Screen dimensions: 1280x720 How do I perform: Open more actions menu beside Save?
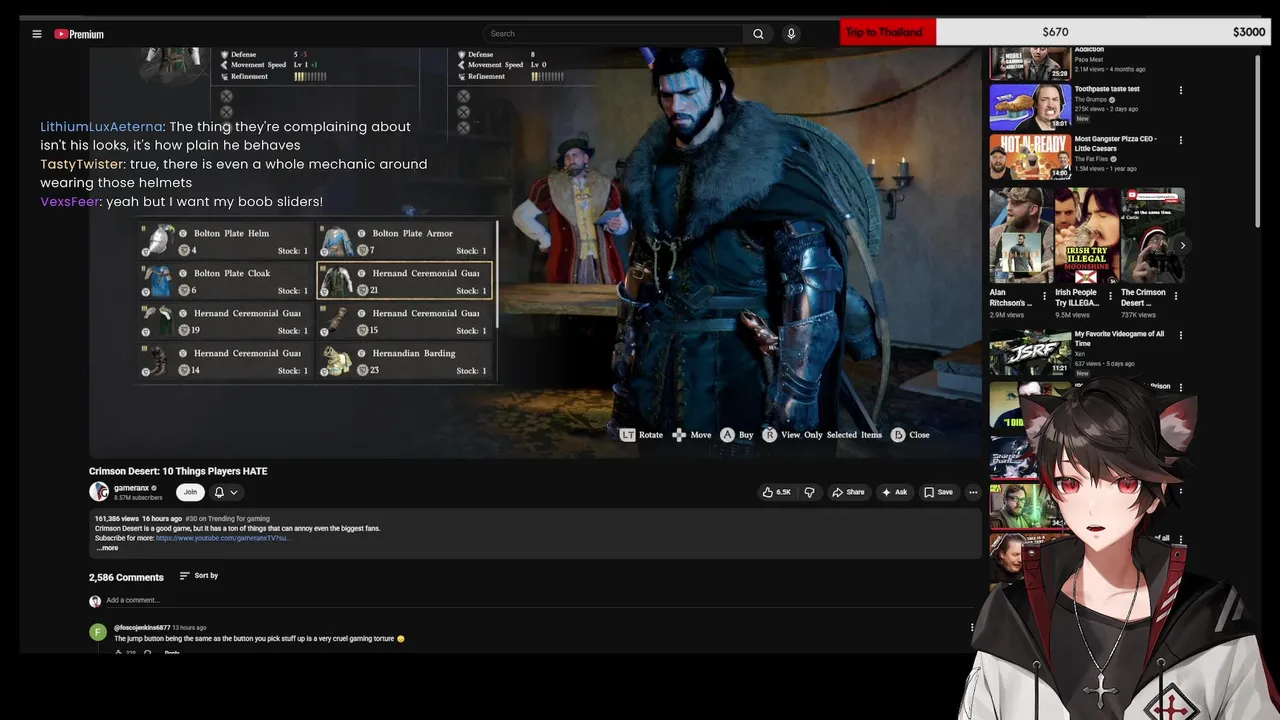(x=973, y=492)
